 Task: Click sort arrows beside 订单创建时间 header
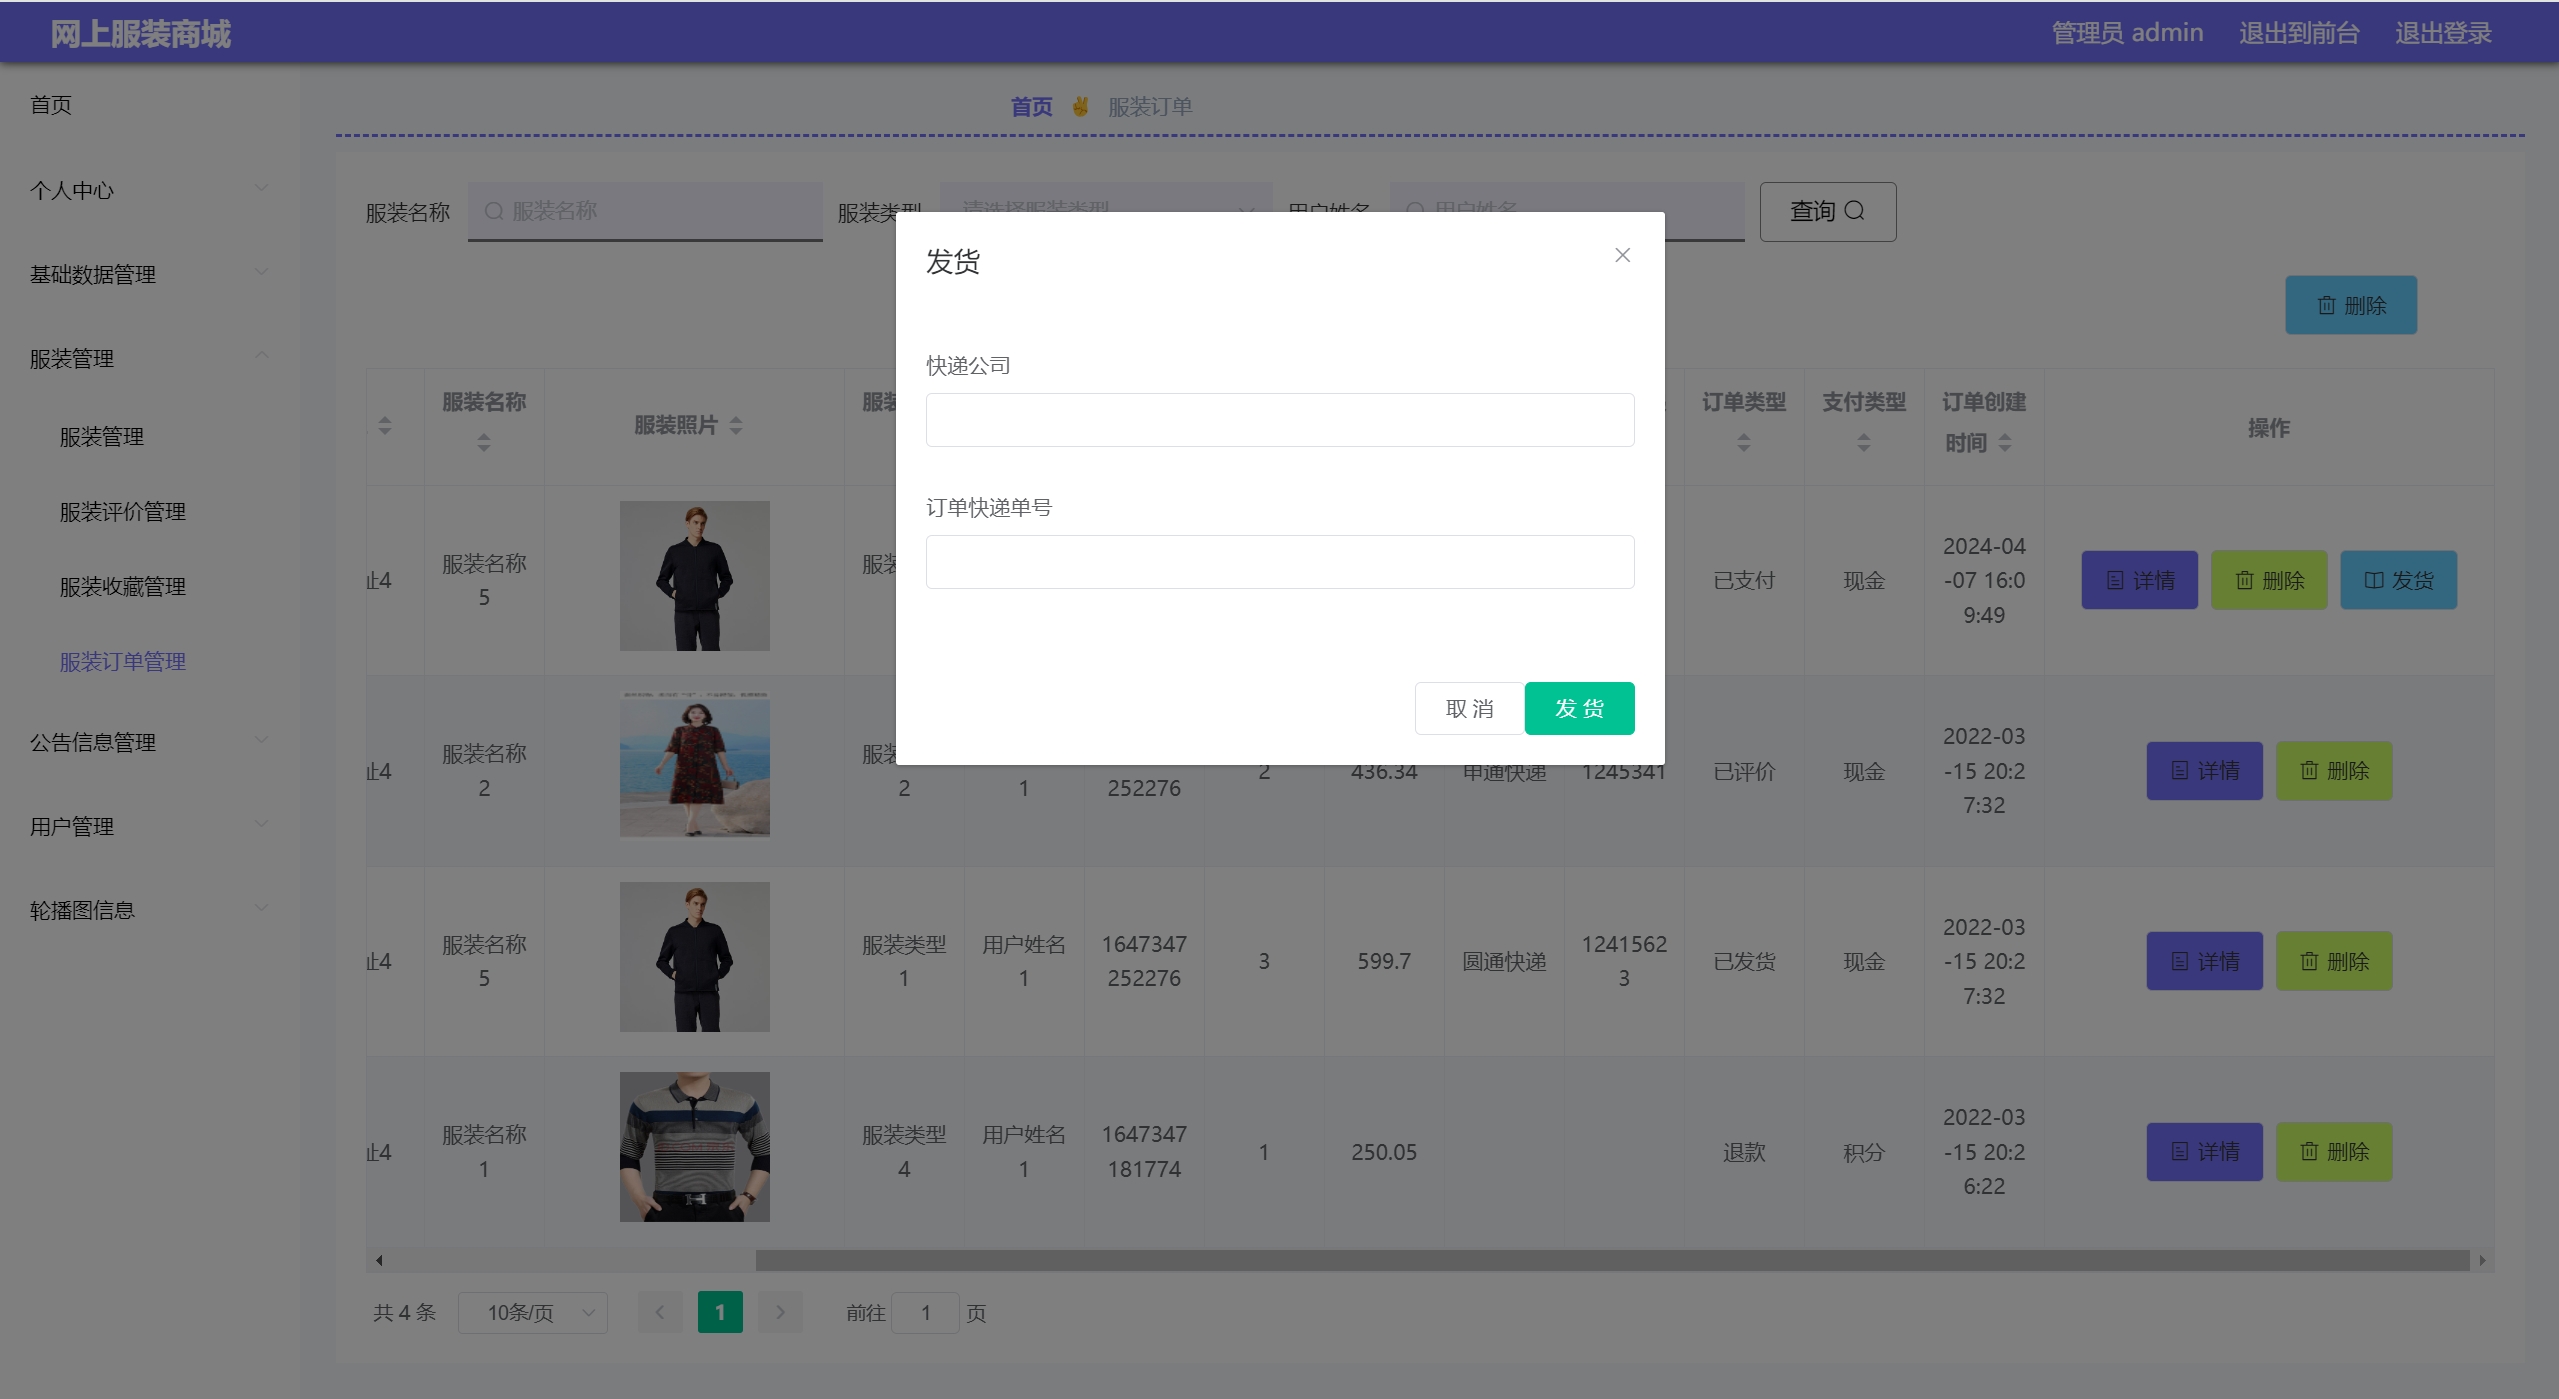tap(2004, 442)
